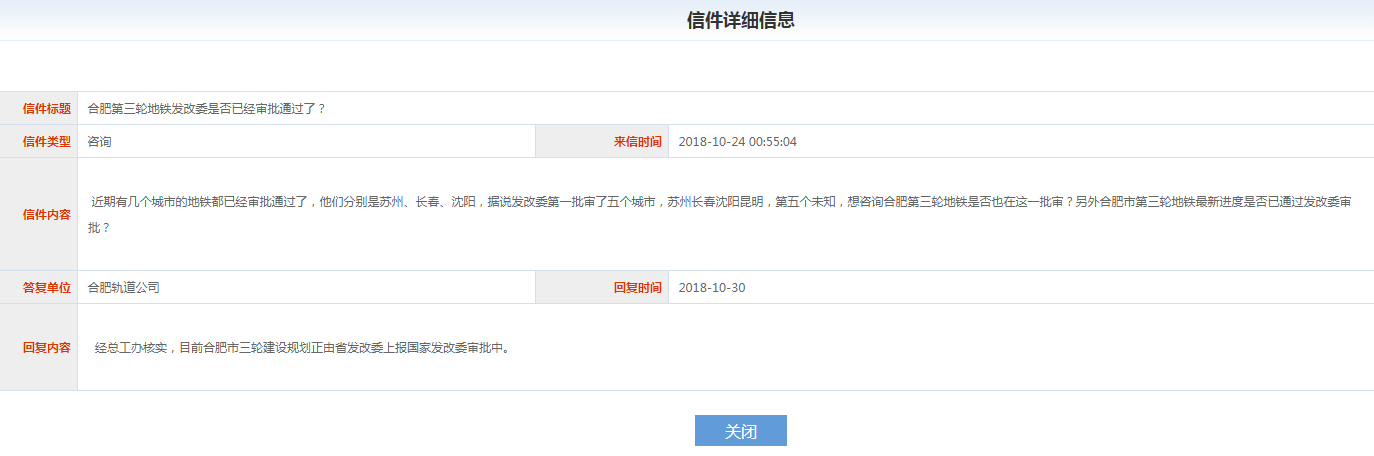1374x456 pixels.
Task: Click the reply text starting 经总工办核实
Action: coord(303,348)
